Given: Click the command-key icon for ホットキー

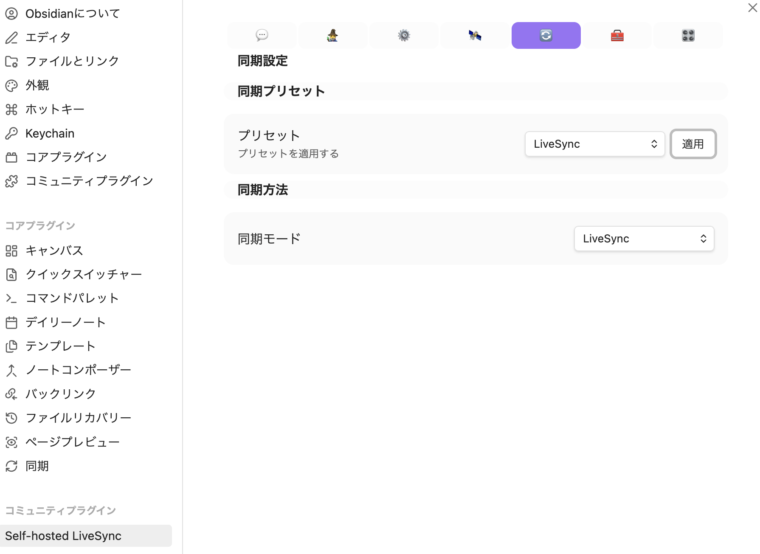Looking at the screenshot, I should coord(11,109).
